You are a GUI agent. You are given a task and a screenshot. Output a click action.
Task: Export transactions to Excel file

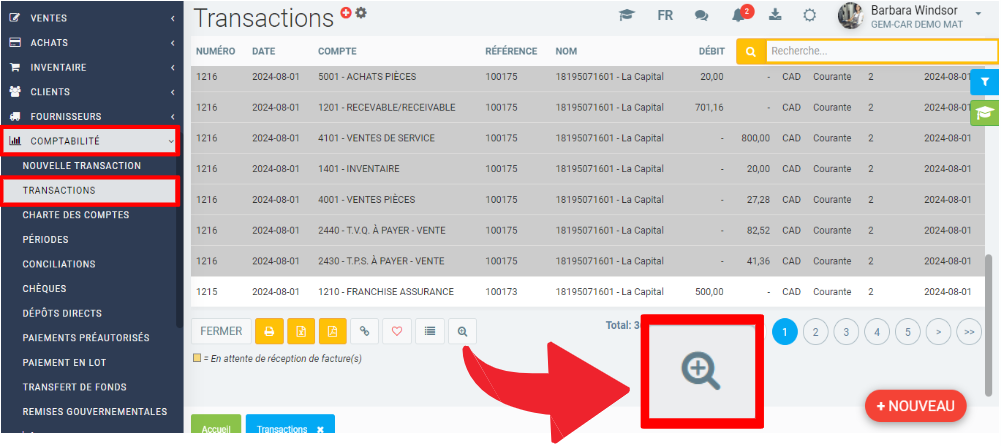click(301, 331)
